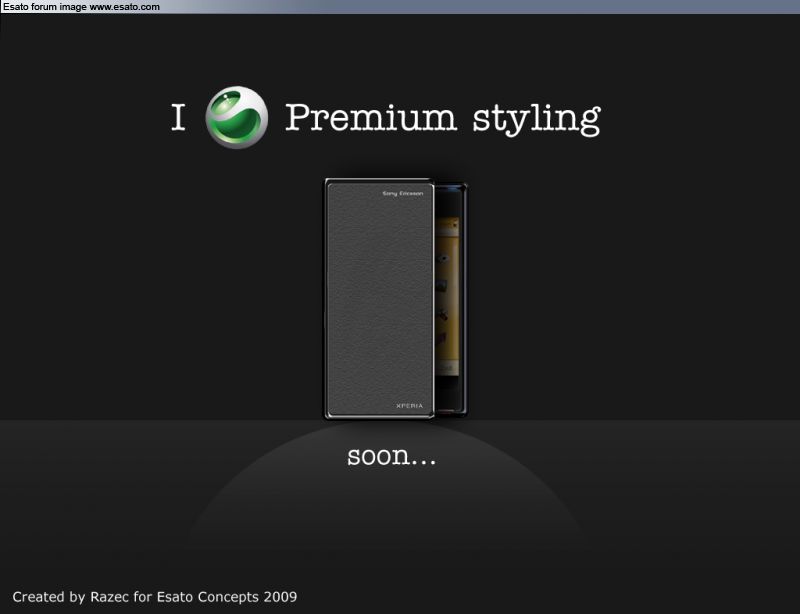Click the soon... teaser text
This screenshot has height=614, width=800.
(x=391, y=457)
